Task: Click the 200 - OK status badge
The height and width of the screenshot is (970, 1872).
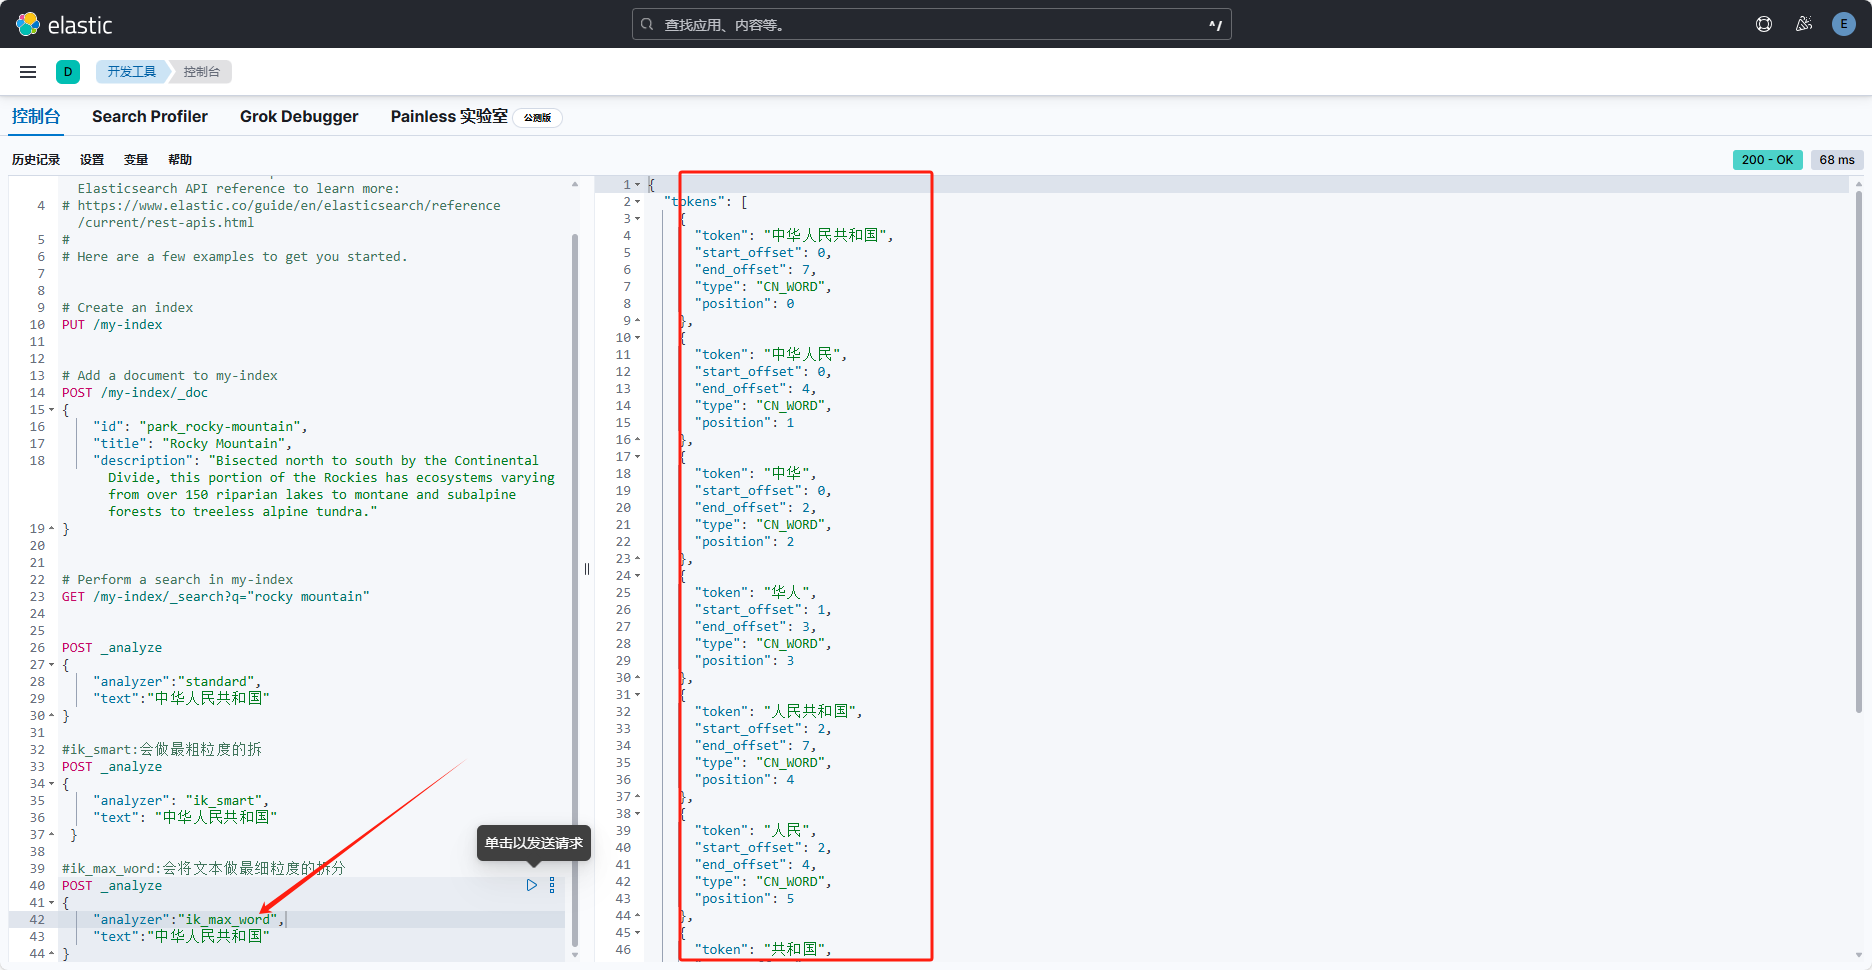Action: pyautogui.click(x=1767, y=160)
